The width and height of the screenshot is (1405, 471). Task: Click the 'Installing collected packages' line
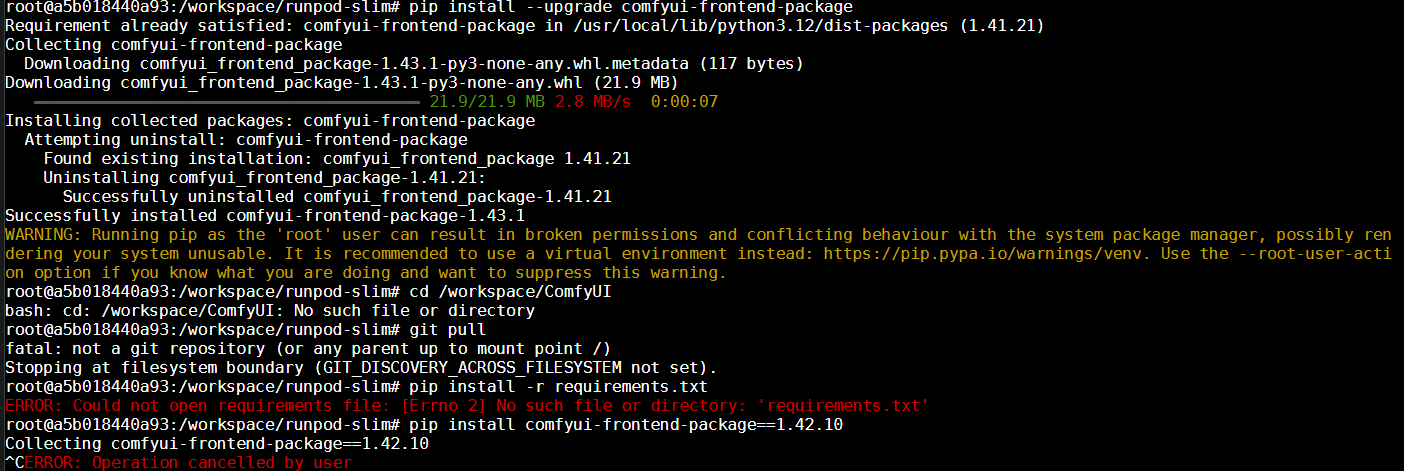(270, 121)
